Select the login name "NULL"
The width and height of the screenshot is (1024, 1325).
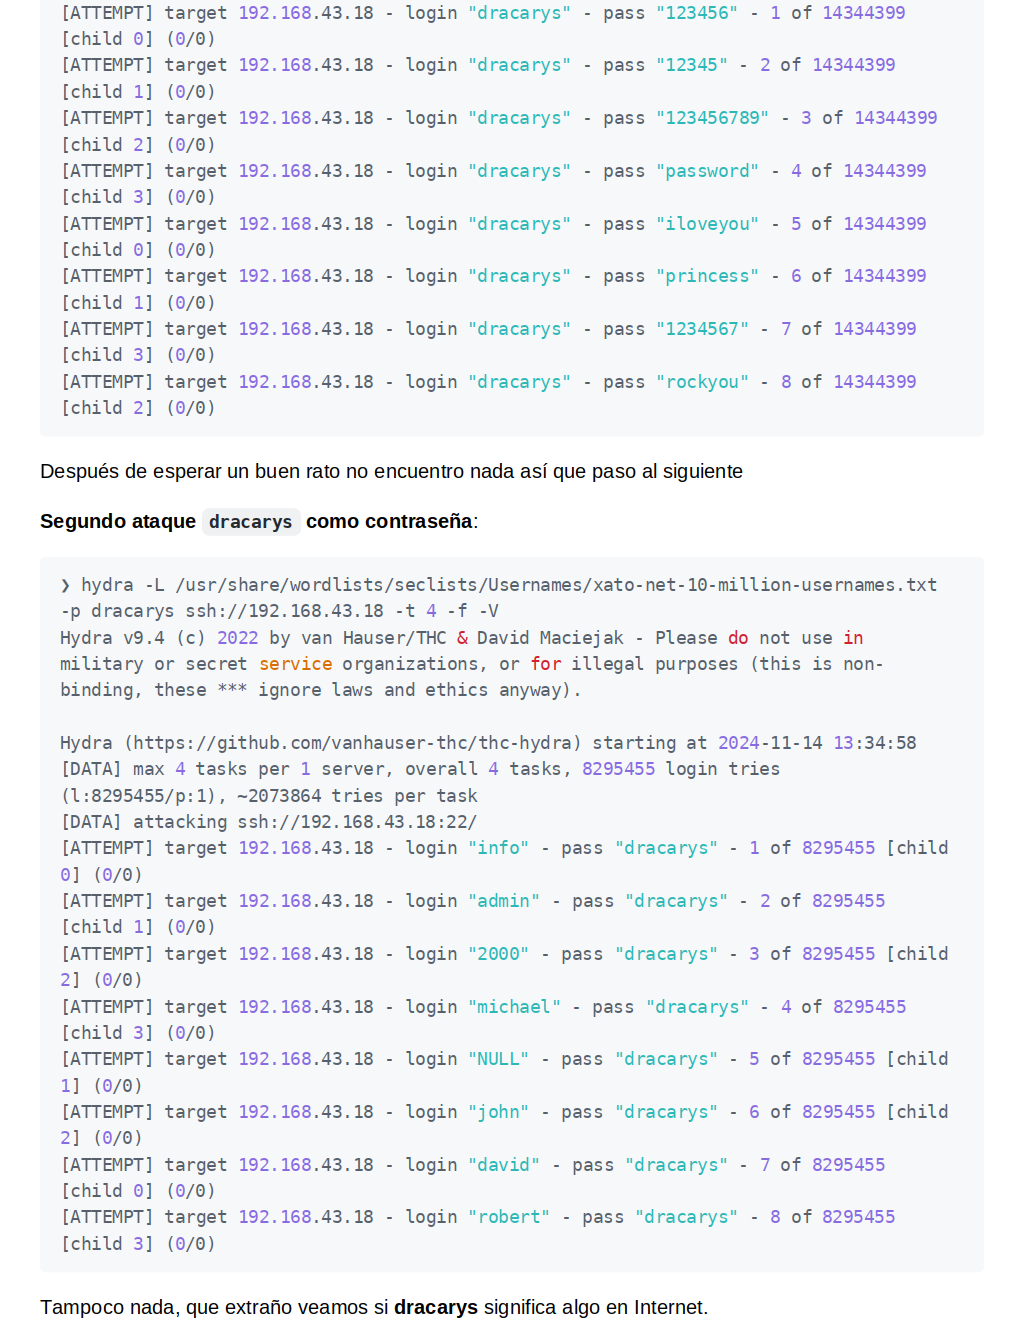pos(499,1059)
